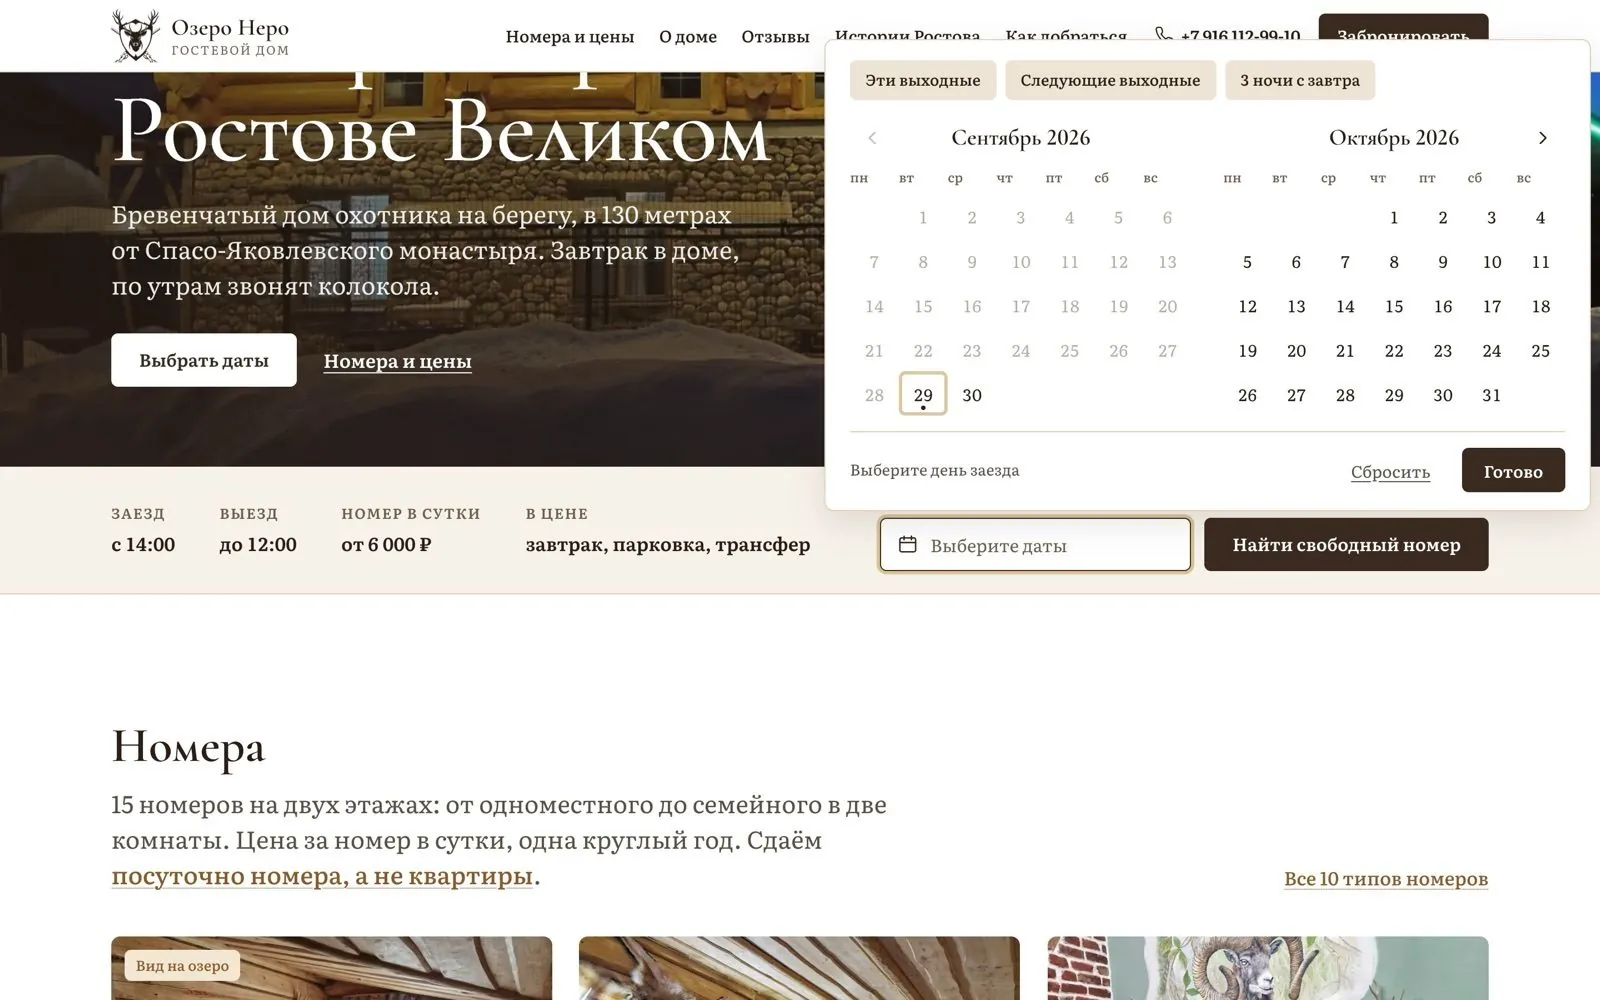This screenshot has width=1600, height=1000.
Task: Open the 'Выберите даты' date field
Action: 1035,545
